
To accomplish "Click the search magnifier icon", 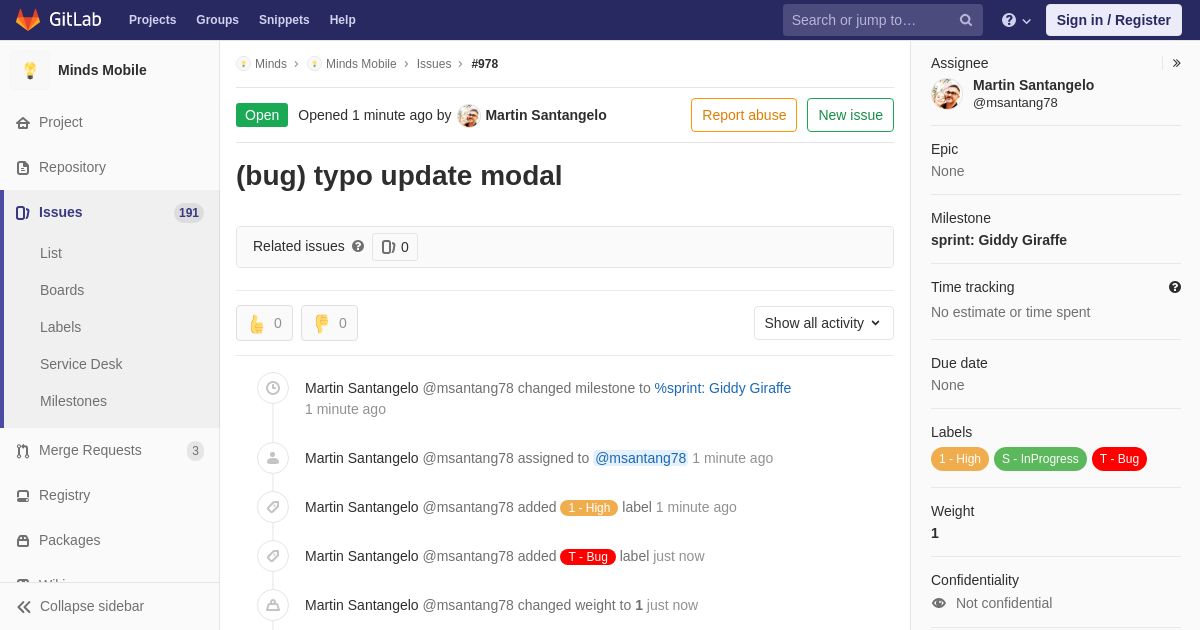I will pyautogui.click(x=965, y=20).
